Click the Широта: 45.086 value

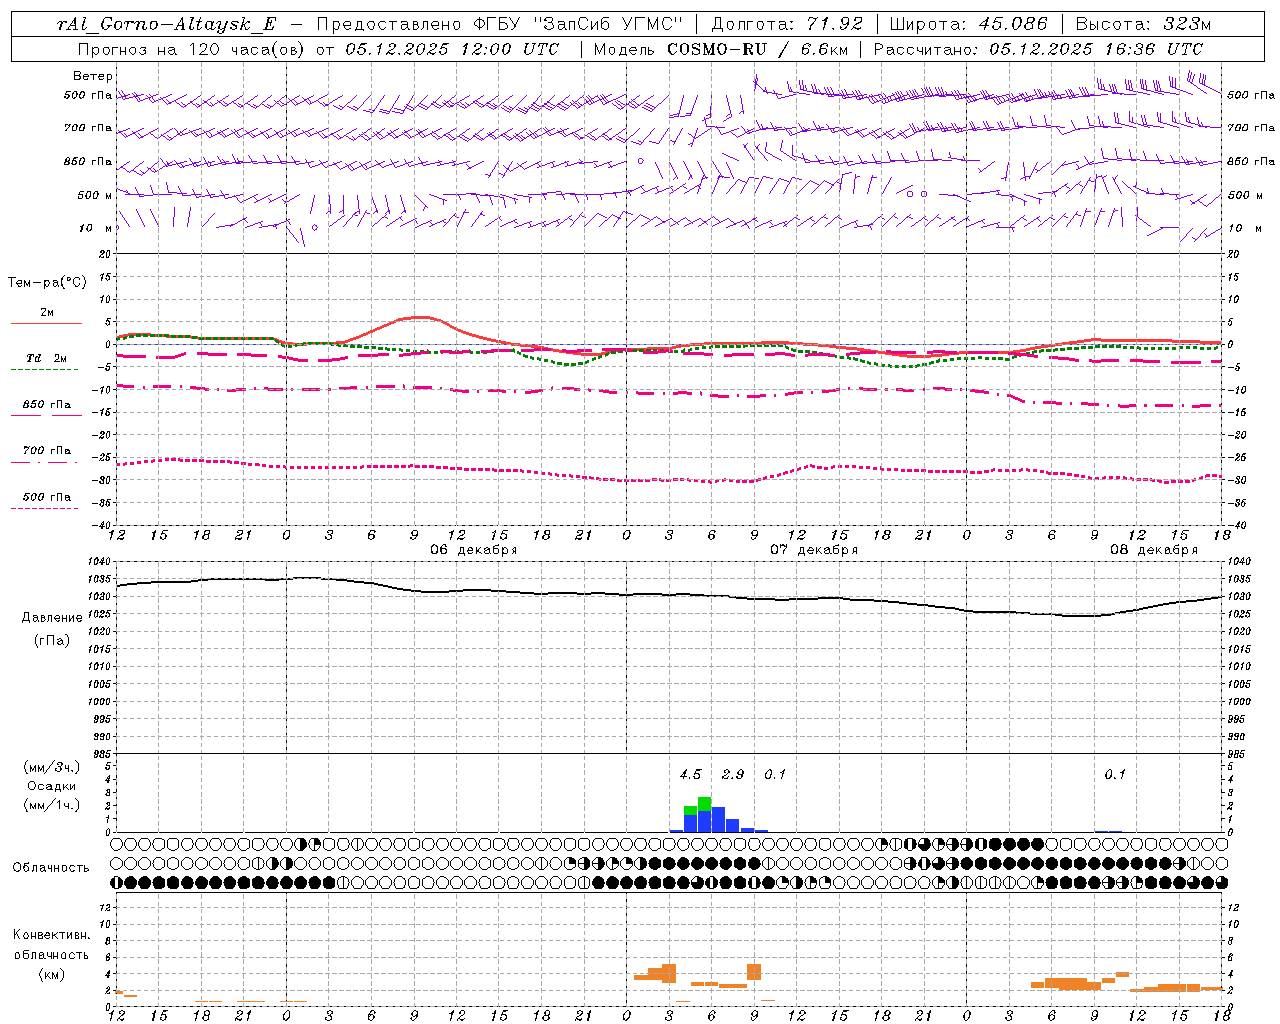click(x=969, y=24)
